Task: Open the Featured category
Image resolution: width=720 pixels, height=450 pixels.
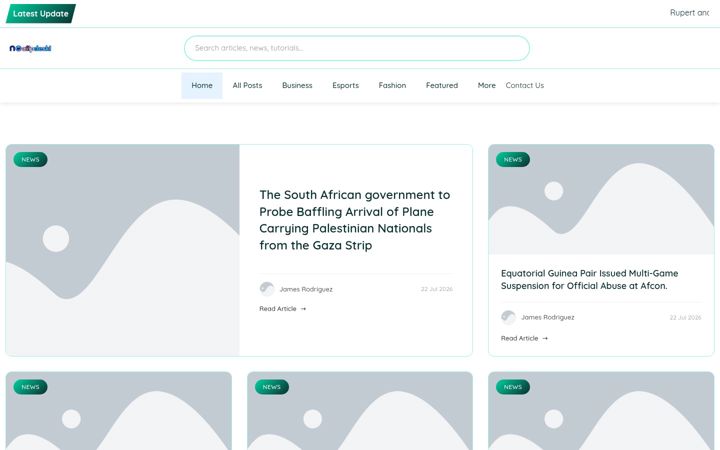Action: (x=442, y=85)
